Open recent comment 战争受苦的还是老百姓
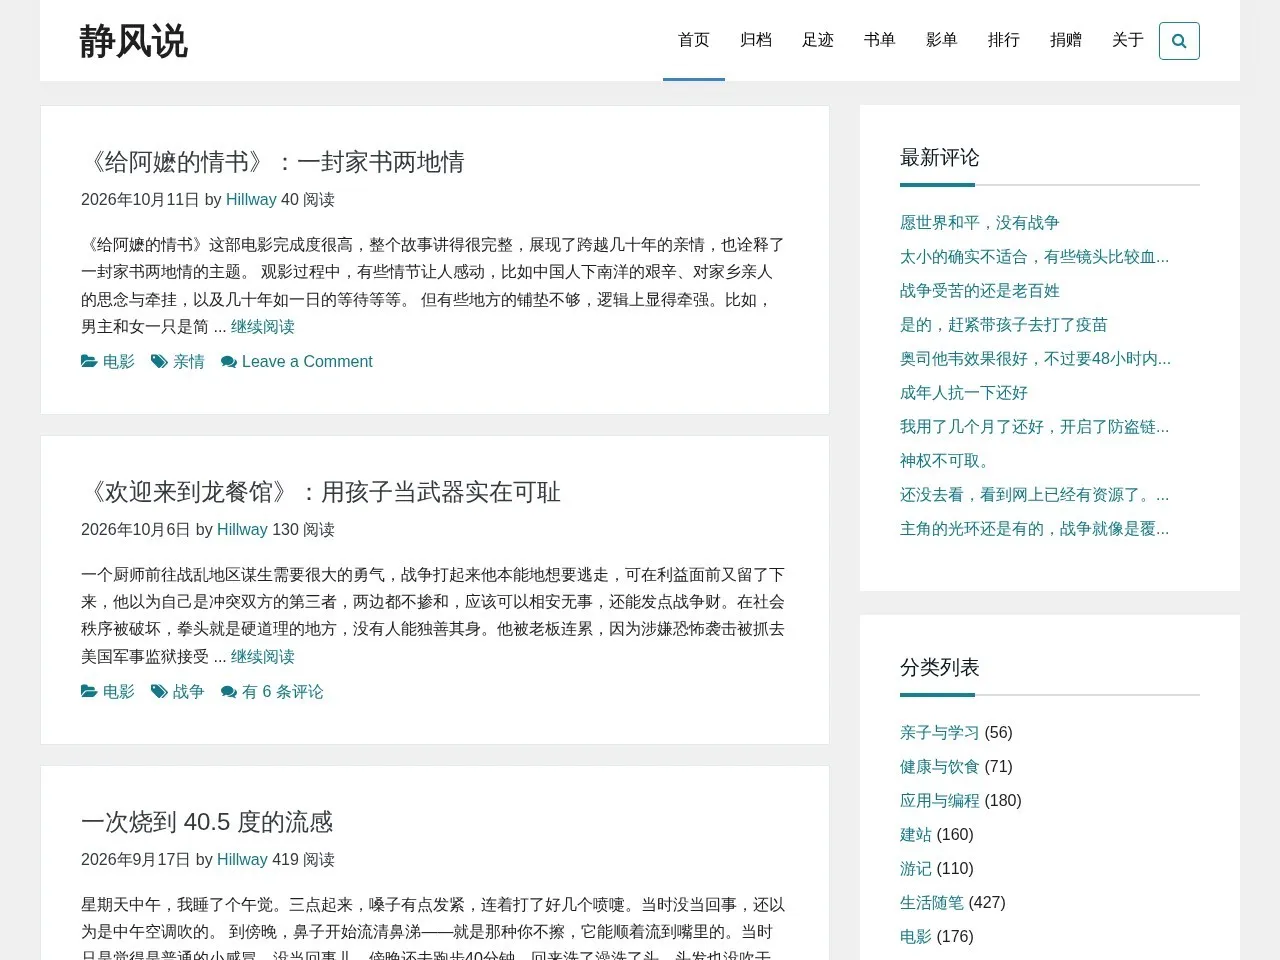Viewport: 1280px width, 960px height. [980, 291]
